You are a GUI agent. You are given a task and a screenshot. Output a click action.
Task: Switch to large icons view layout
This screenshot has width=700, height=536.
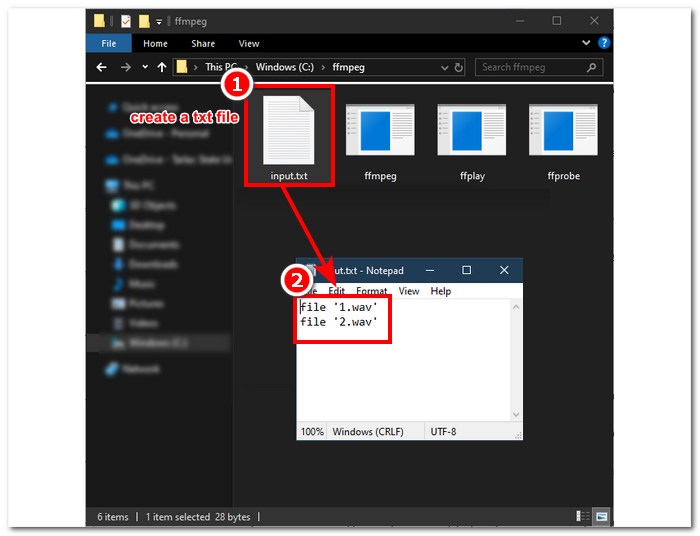pos(601,516)
